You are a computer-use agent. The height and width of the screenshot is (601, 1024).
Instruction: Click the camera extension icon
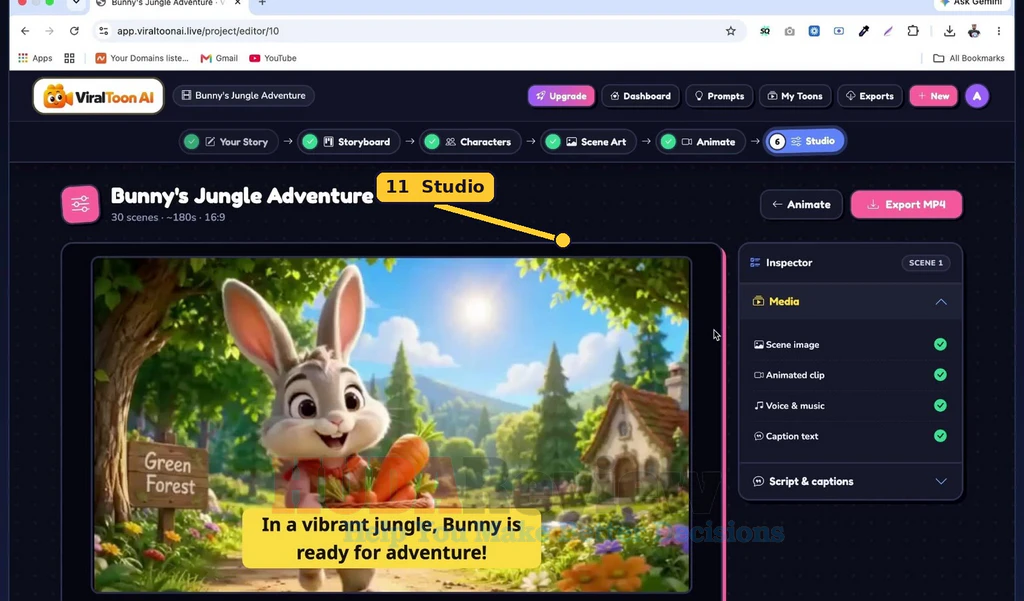coord(790,31)
